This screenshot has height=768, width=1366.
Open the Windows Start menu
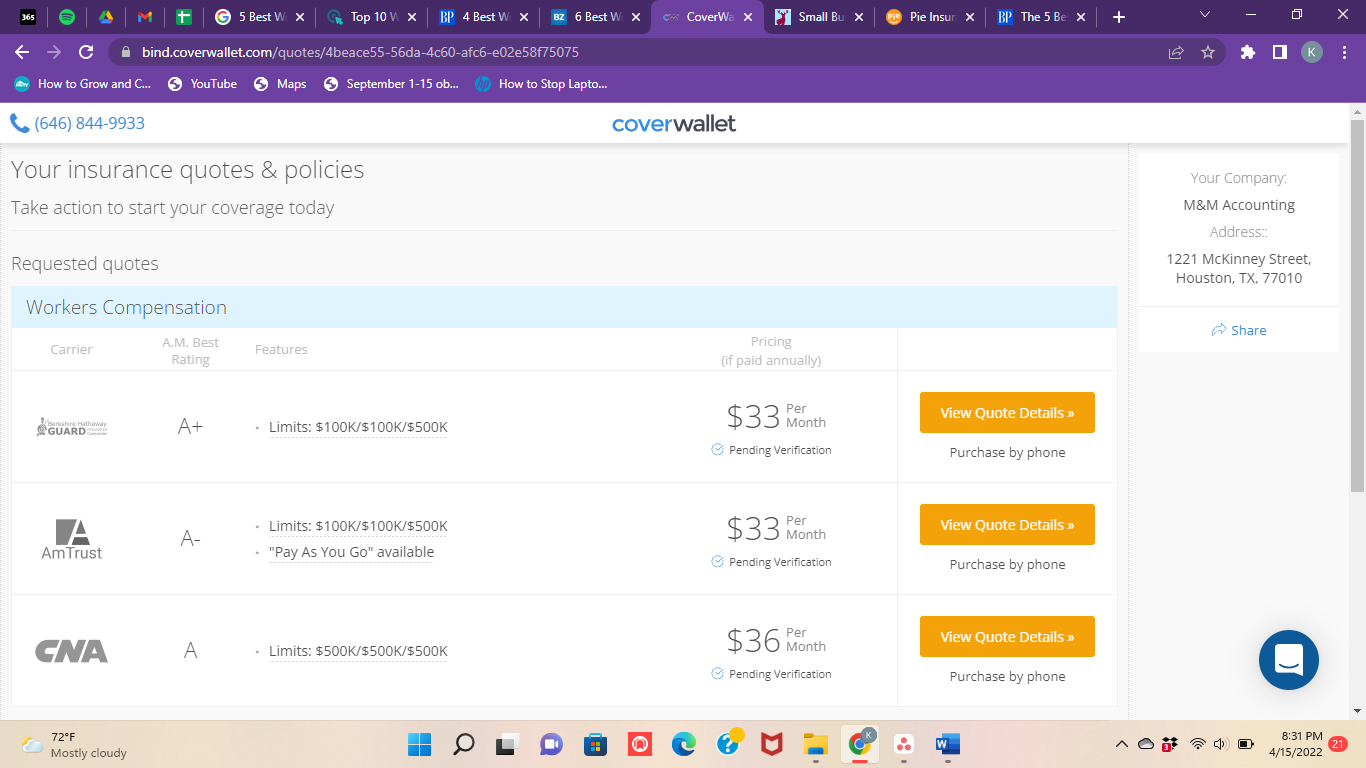419,744
